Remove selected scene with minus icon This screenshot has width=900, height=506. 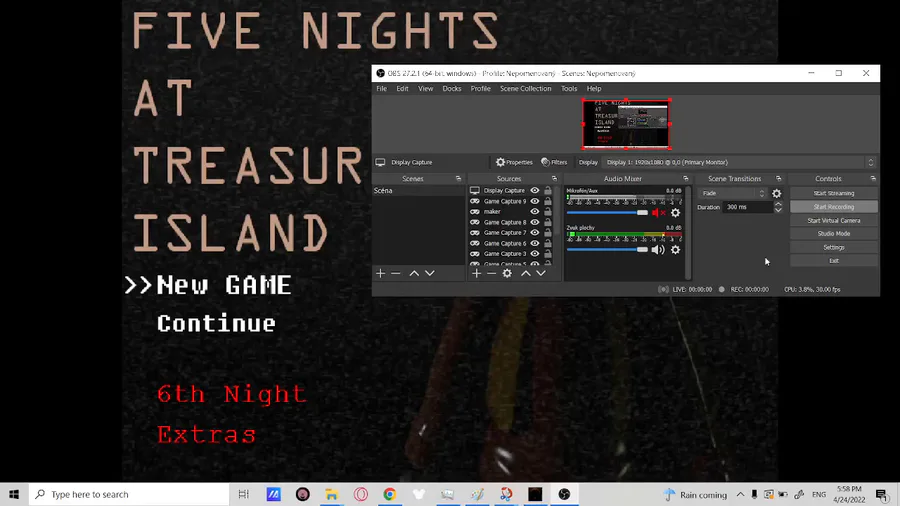395,274
